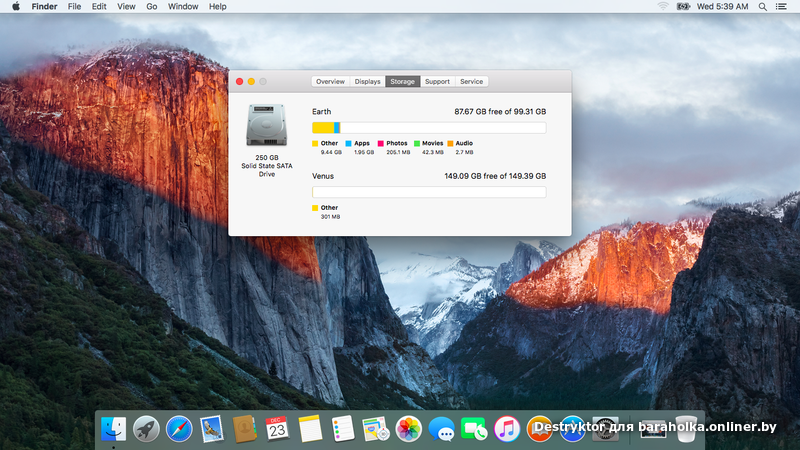Open Calendar showing 23 in Dock
800x450 pixels.
(x=277, y=429)
